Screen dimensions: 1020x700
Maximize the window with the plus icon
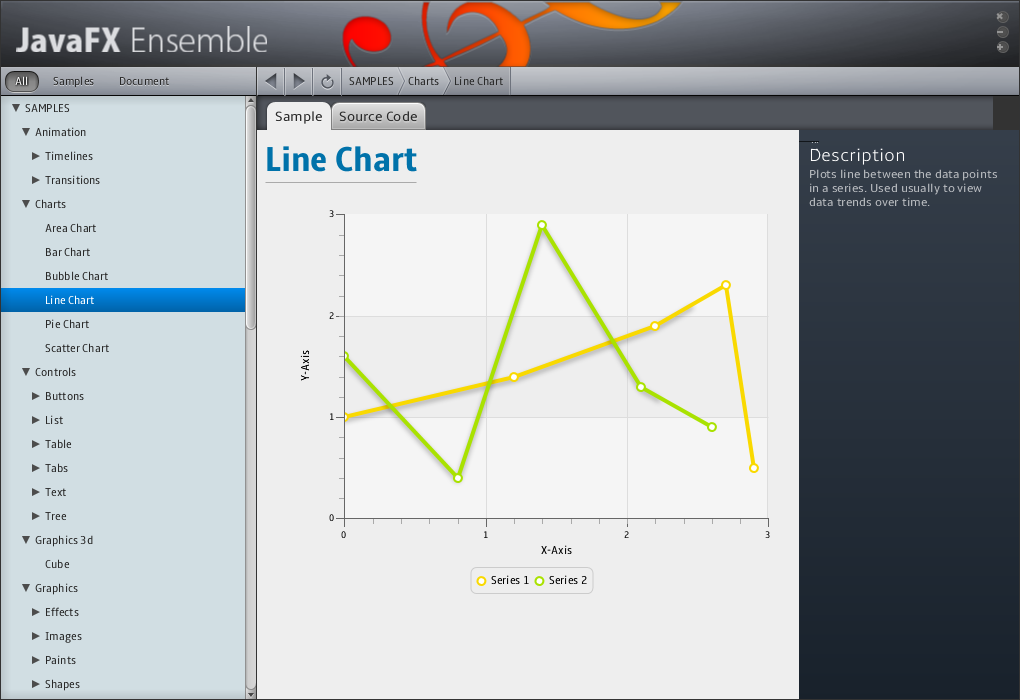coord(1002,47)
